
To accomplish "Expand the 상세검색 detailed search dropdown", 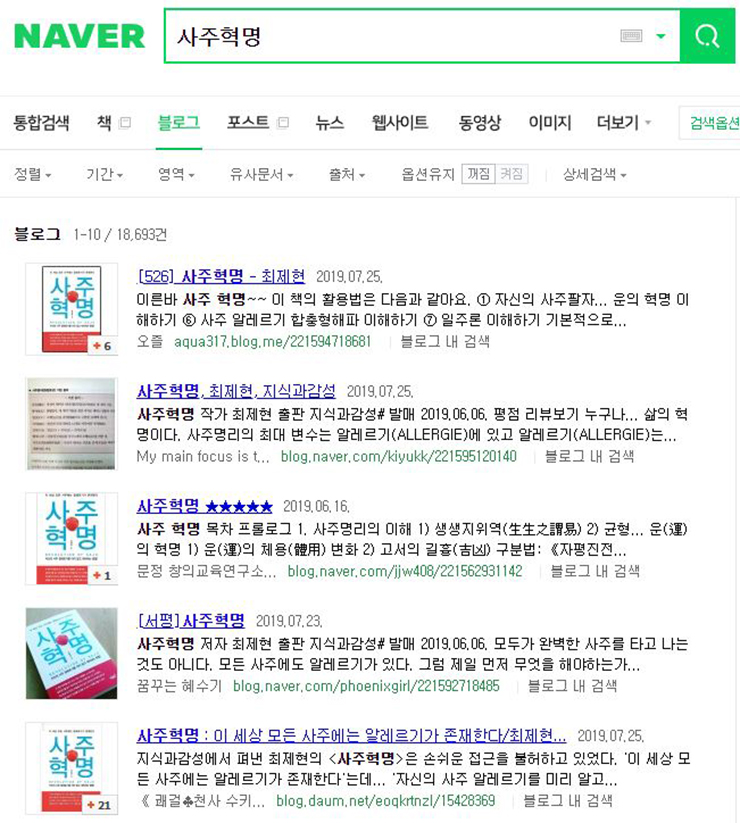I will (x=595, y=174).
